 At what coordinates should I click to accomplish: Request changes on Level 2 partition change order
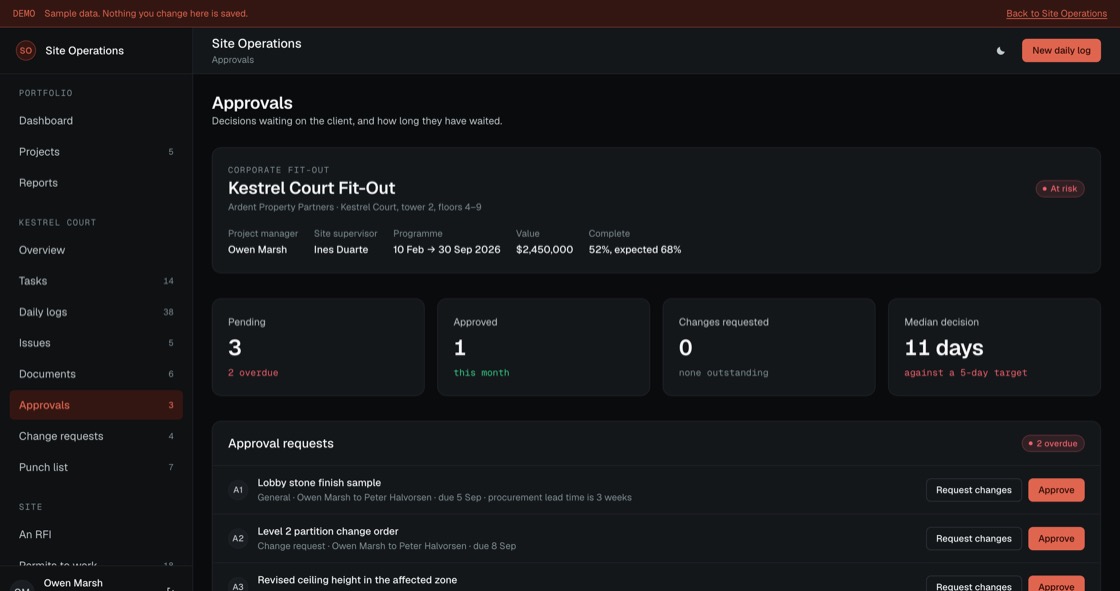(x=974, y=539)
